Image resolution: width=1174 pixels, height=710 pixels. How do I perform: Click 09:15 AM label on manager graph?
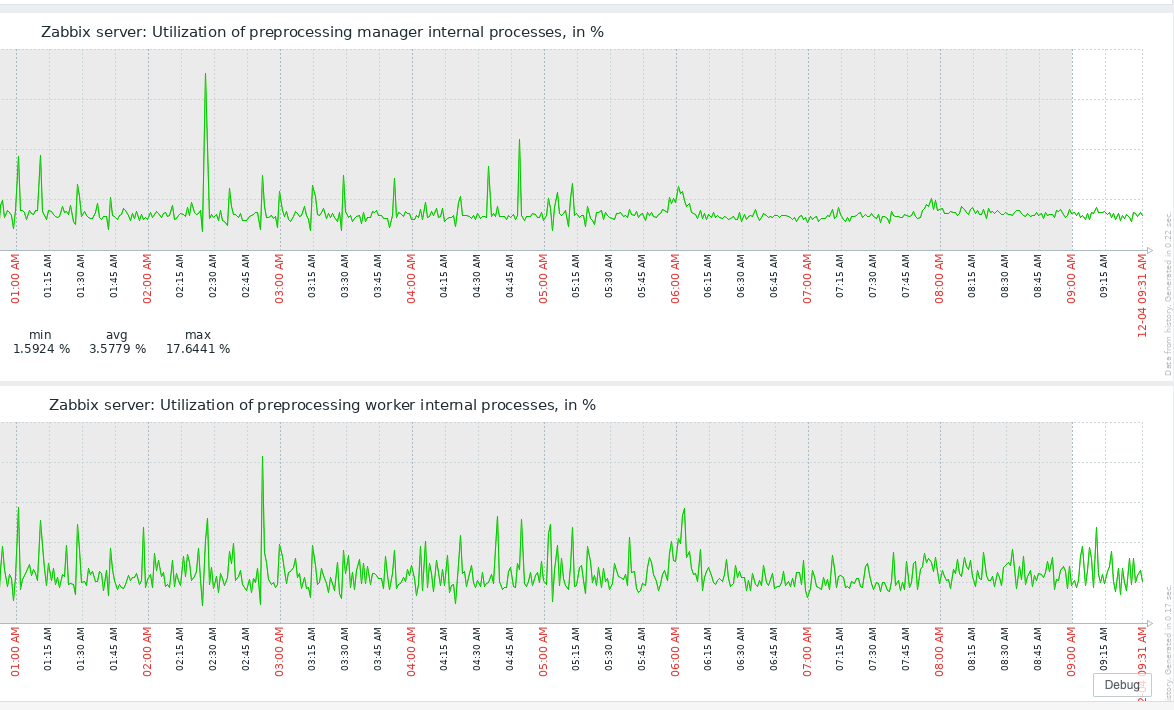[x=1104, y=276]
